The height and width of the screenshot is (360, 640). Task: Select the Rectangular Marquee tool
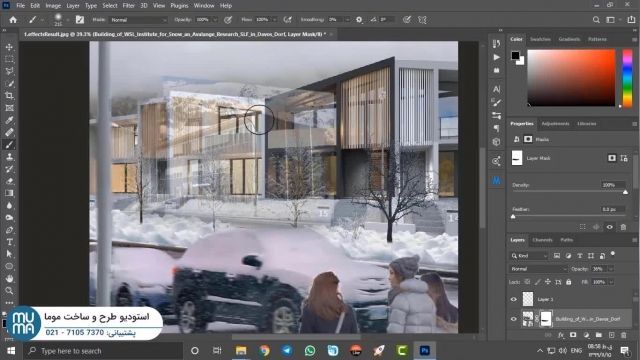pyautogui.click(x=9, y=59)
